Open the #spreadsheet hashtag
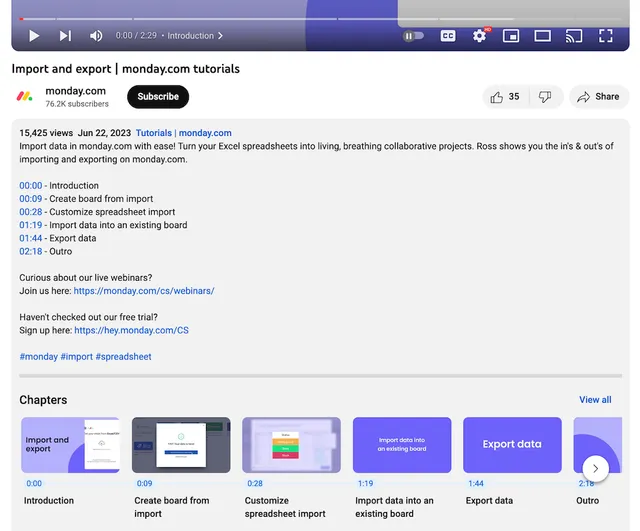The width and height of the screenshot is (640, 531). coord(124,357)
